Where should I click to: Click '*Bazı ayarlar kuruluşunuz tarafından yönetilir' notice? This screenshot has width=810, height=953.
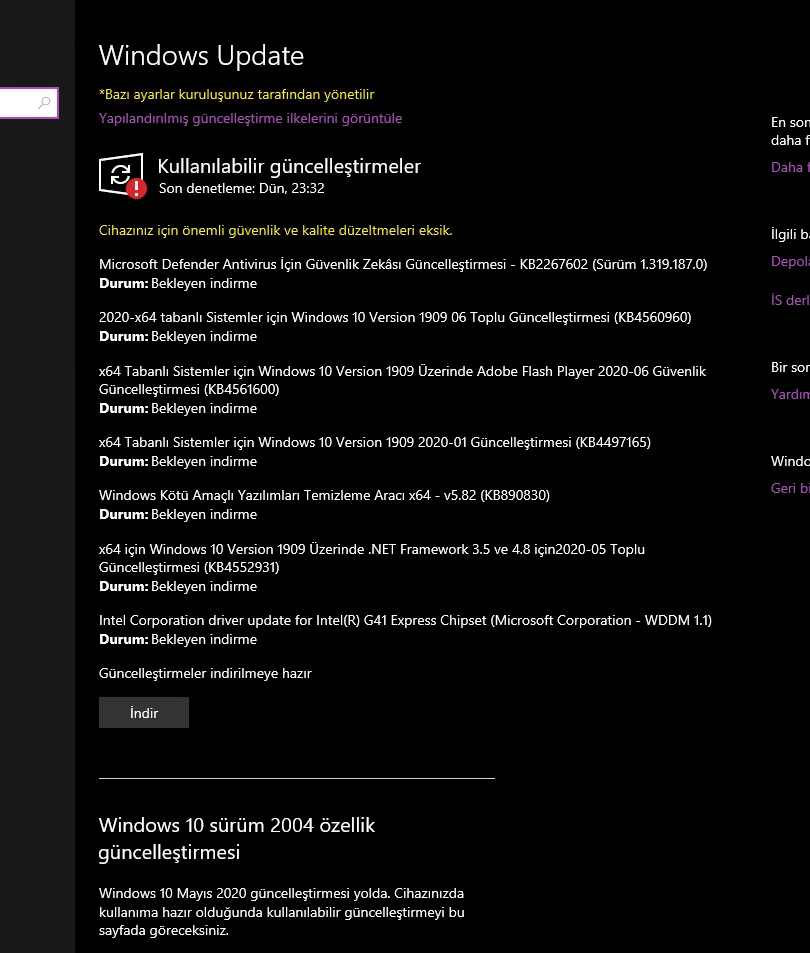[236, 94]
